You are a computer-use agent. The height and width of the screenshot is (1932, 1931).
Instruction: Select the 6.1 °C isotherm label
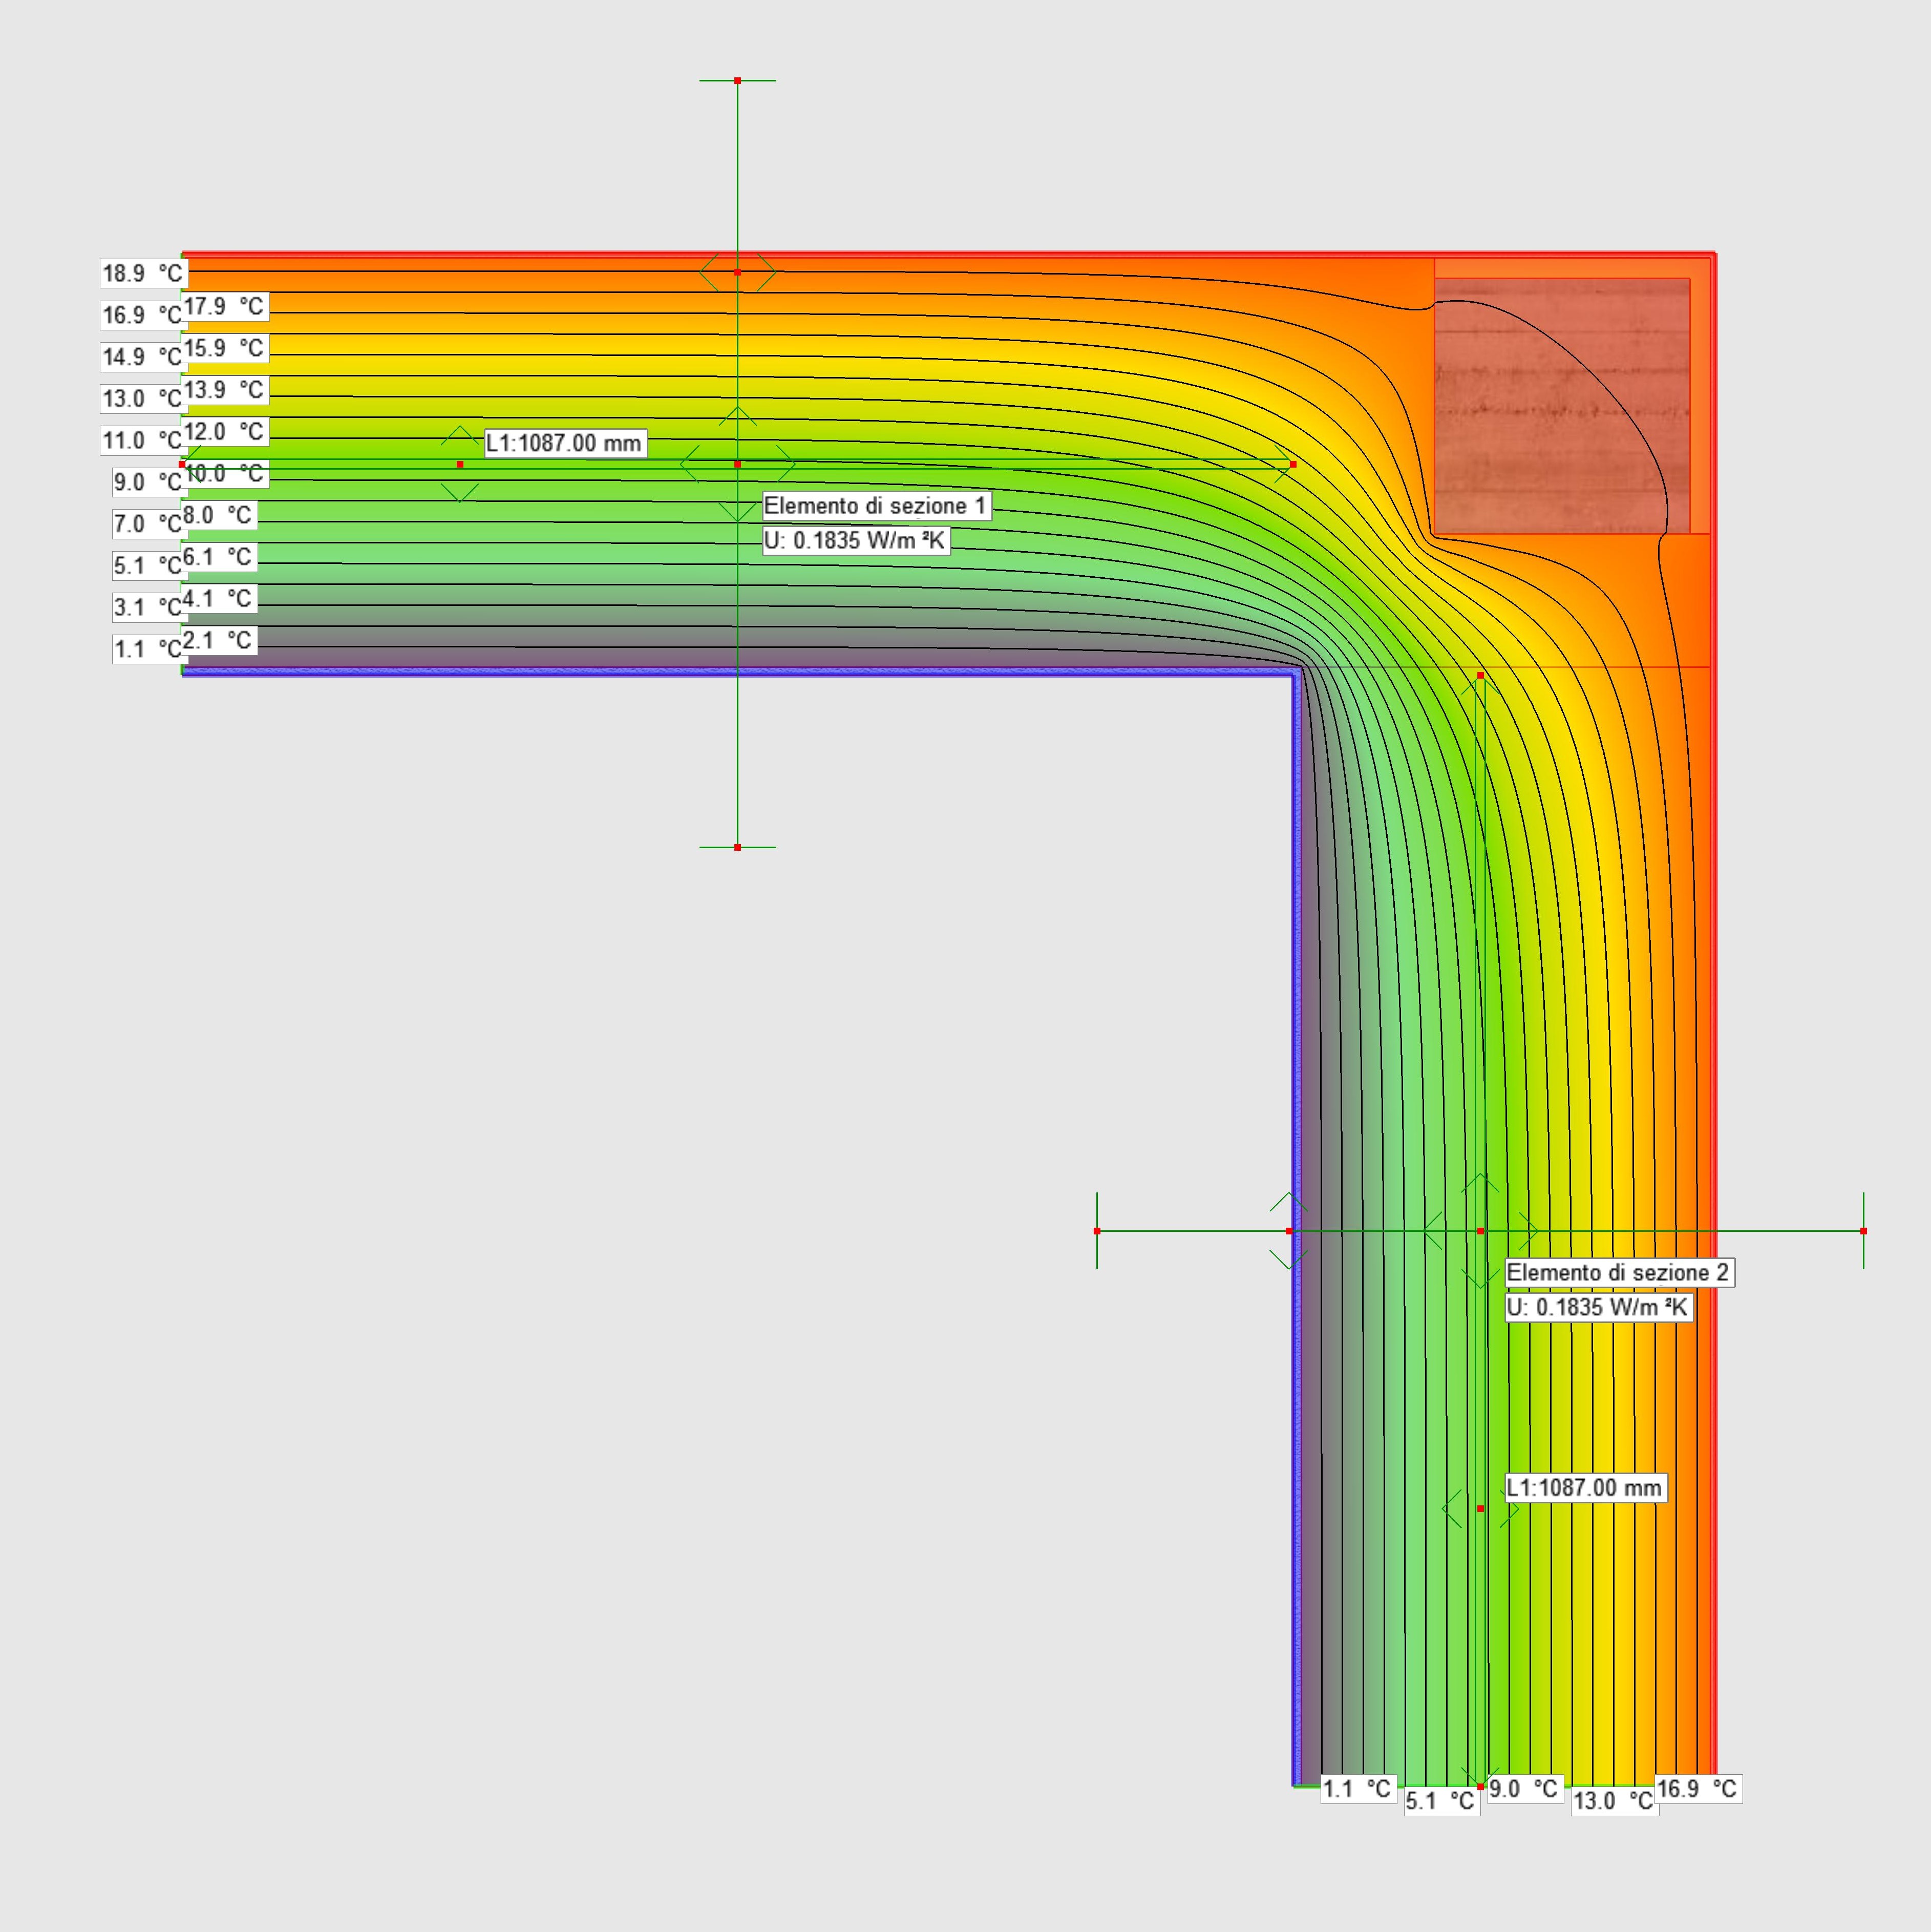point(219,557)
